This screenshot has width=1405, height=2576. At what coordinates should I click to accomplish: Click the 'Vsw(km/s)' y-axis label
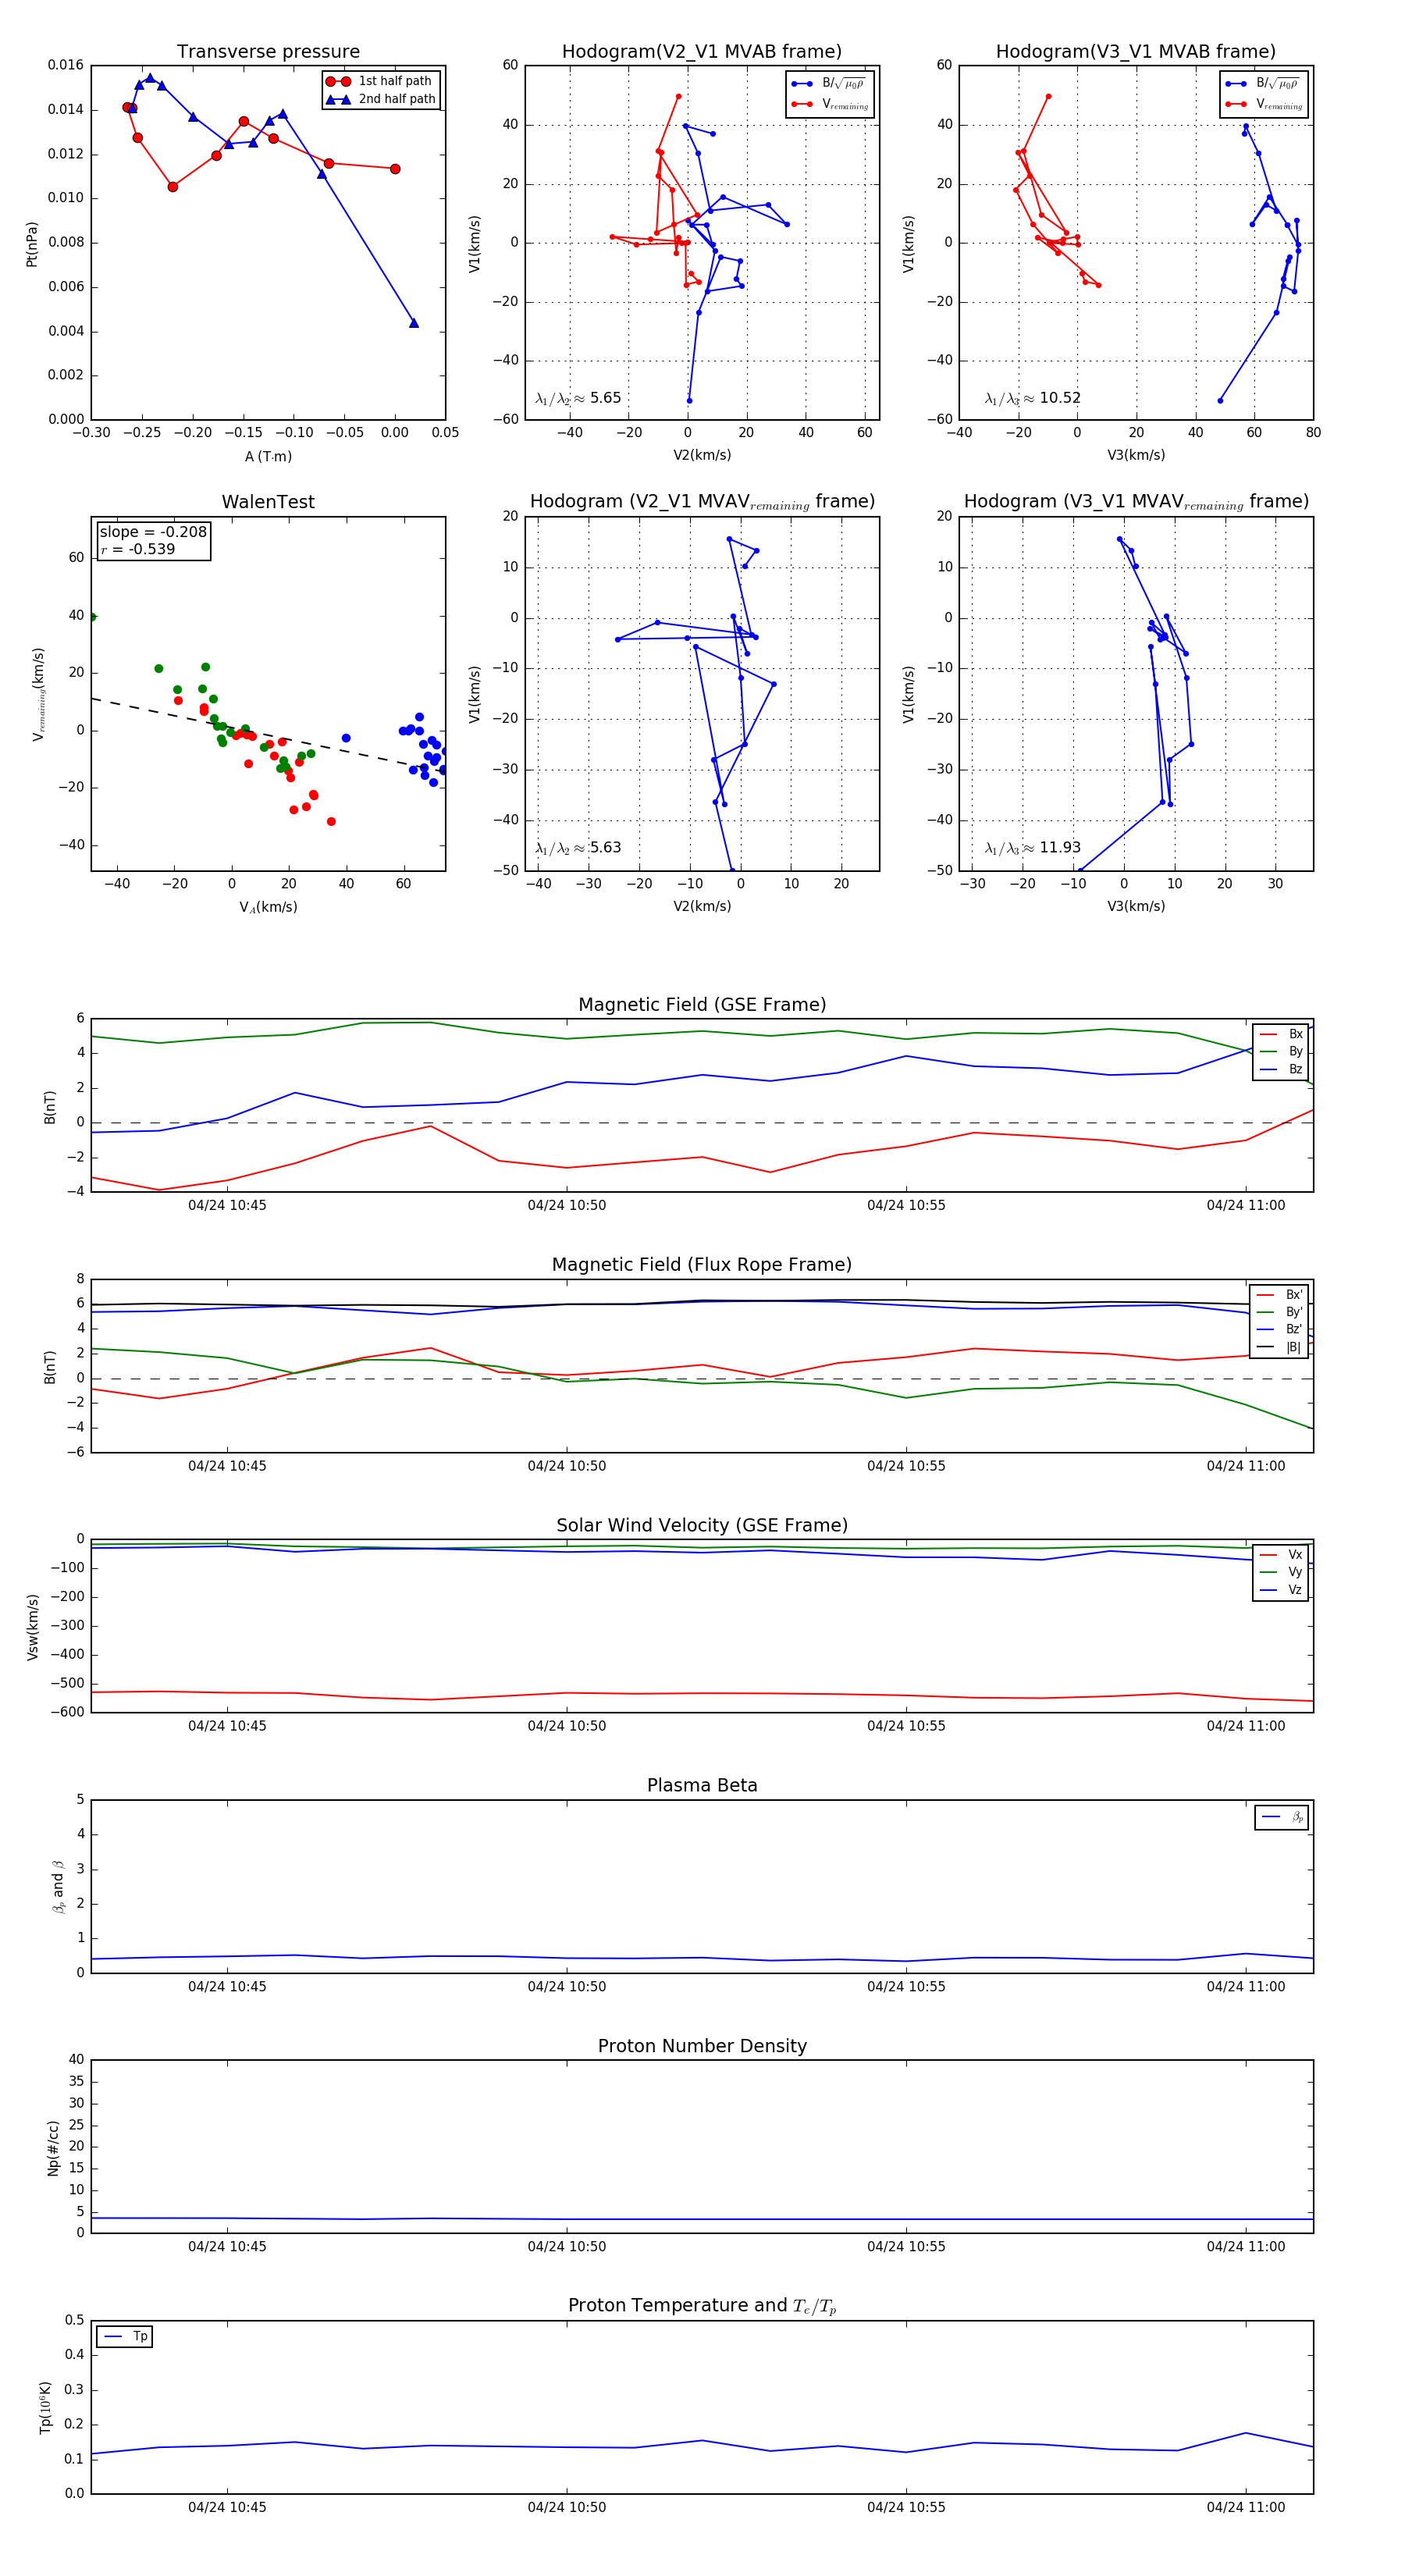pos(32,1627)
